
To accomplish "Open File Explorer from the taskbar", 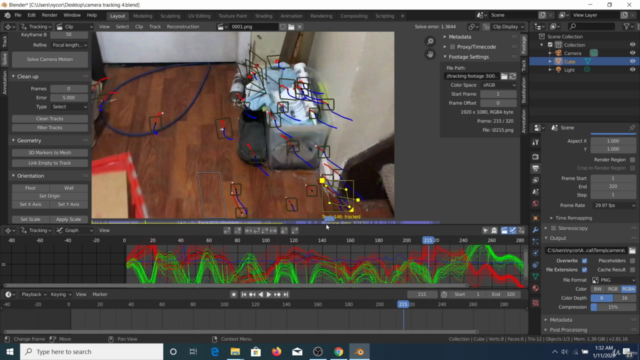I will click(x=235, y=351).
